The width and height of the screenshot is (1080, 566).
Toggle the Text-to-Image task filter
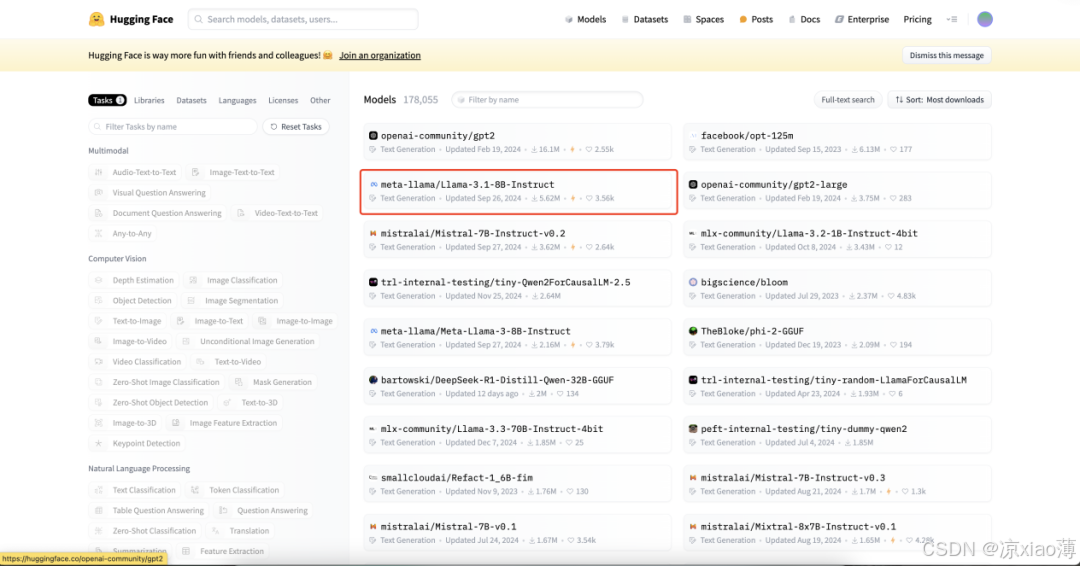pos(128,321)
